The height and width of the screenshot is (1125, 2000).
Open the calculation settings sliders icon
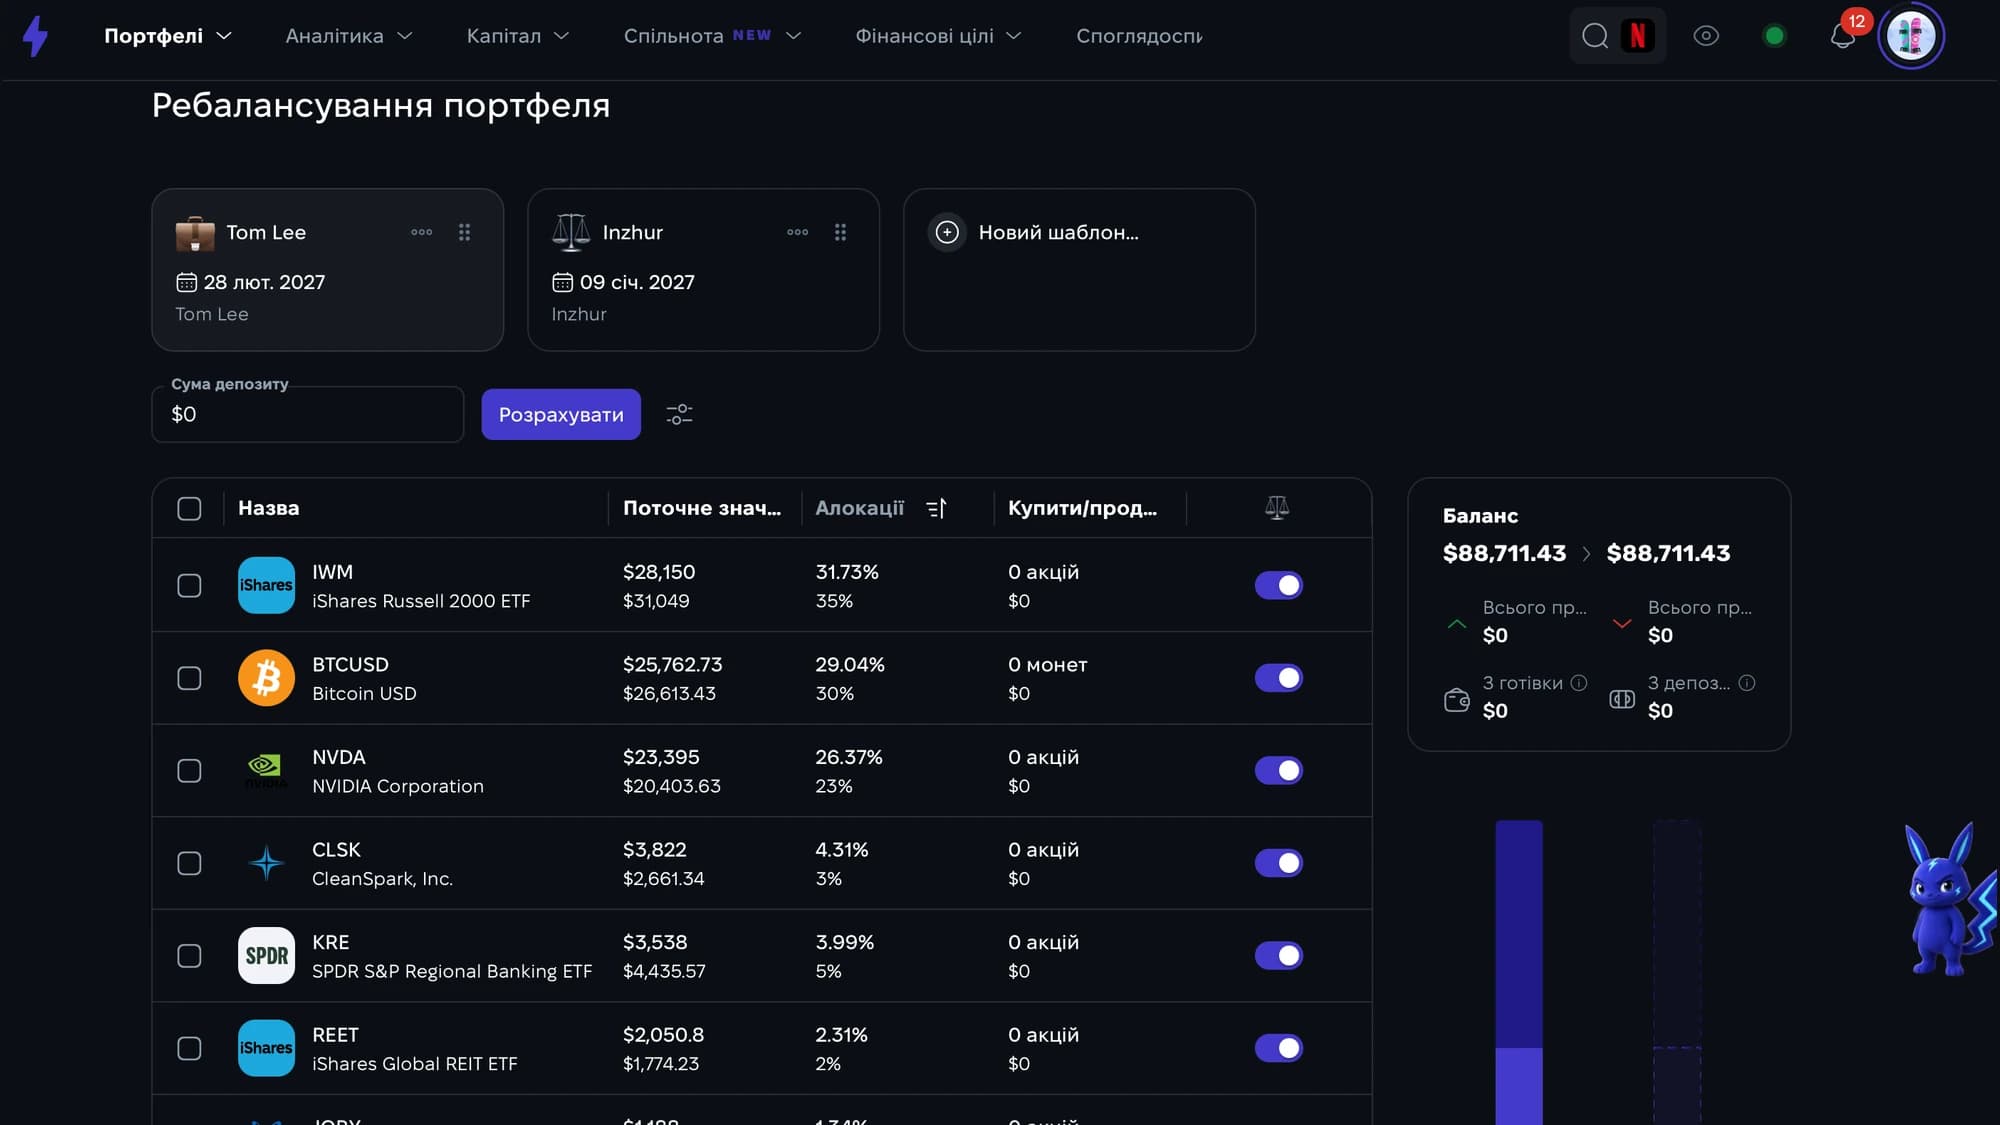tap(679, 414)
